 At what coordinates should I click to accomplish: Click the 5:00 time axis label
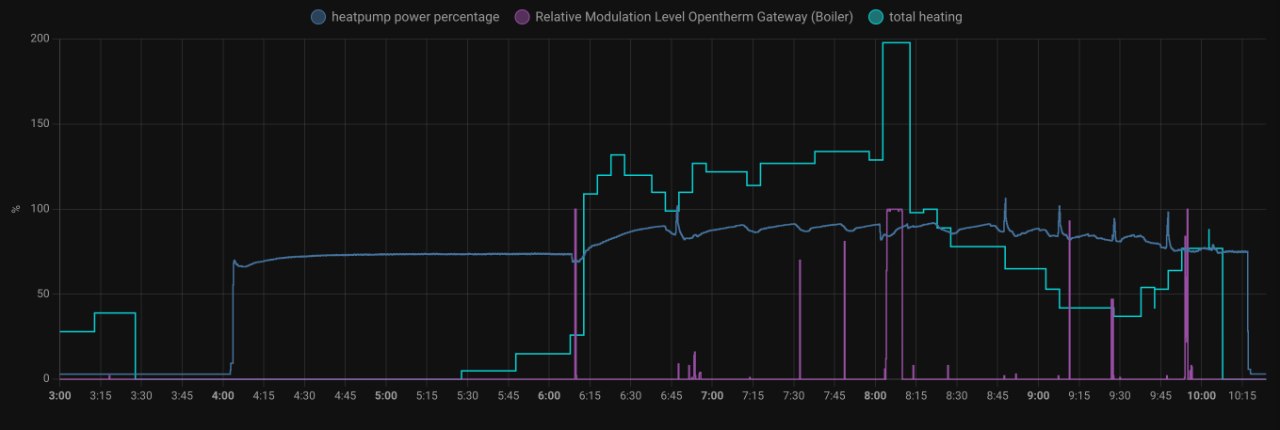pyautogui.click(x=386, y=396)
